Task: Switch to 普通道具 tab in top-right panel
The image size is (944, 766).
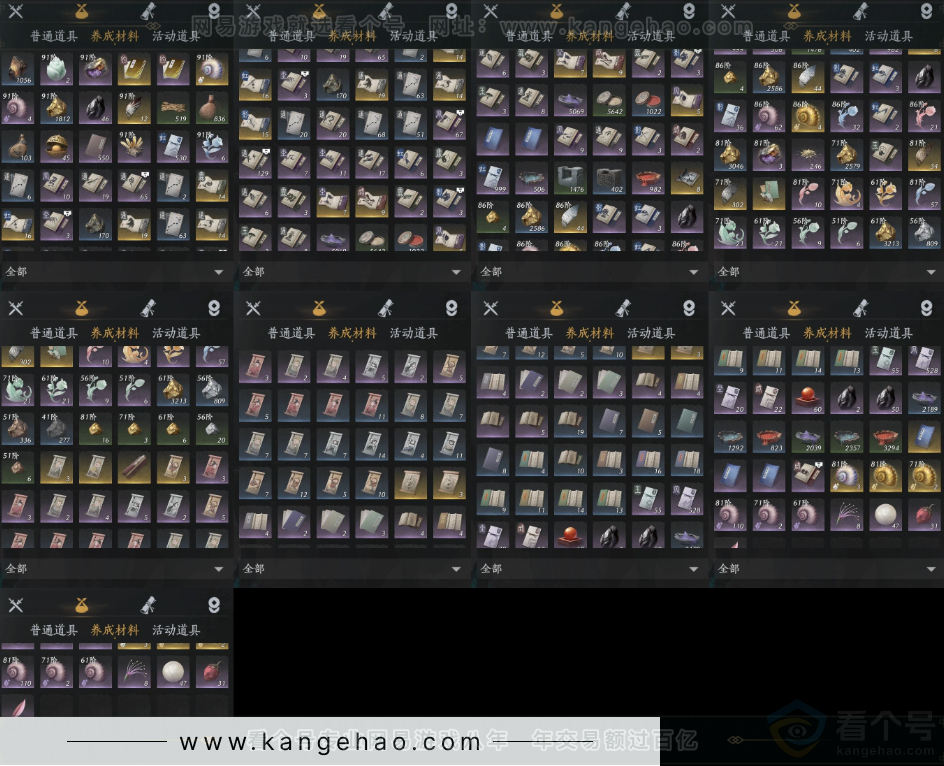Action: (x=766, y=36)
